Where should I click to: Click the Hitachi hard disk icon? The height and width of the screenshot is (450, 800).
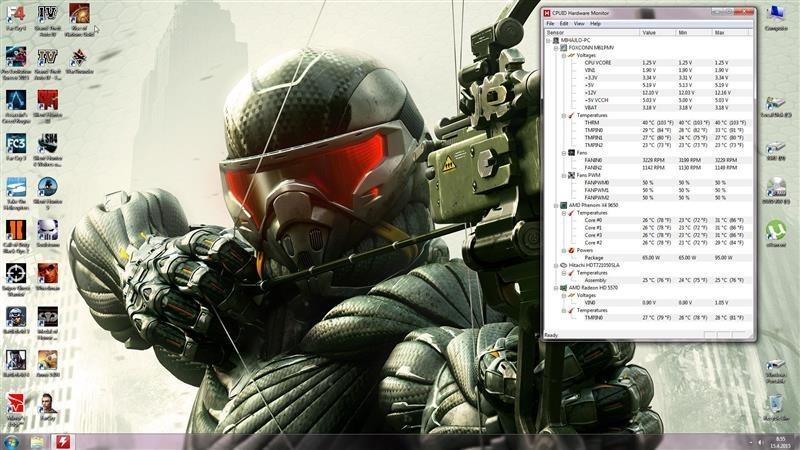(564, 265)
